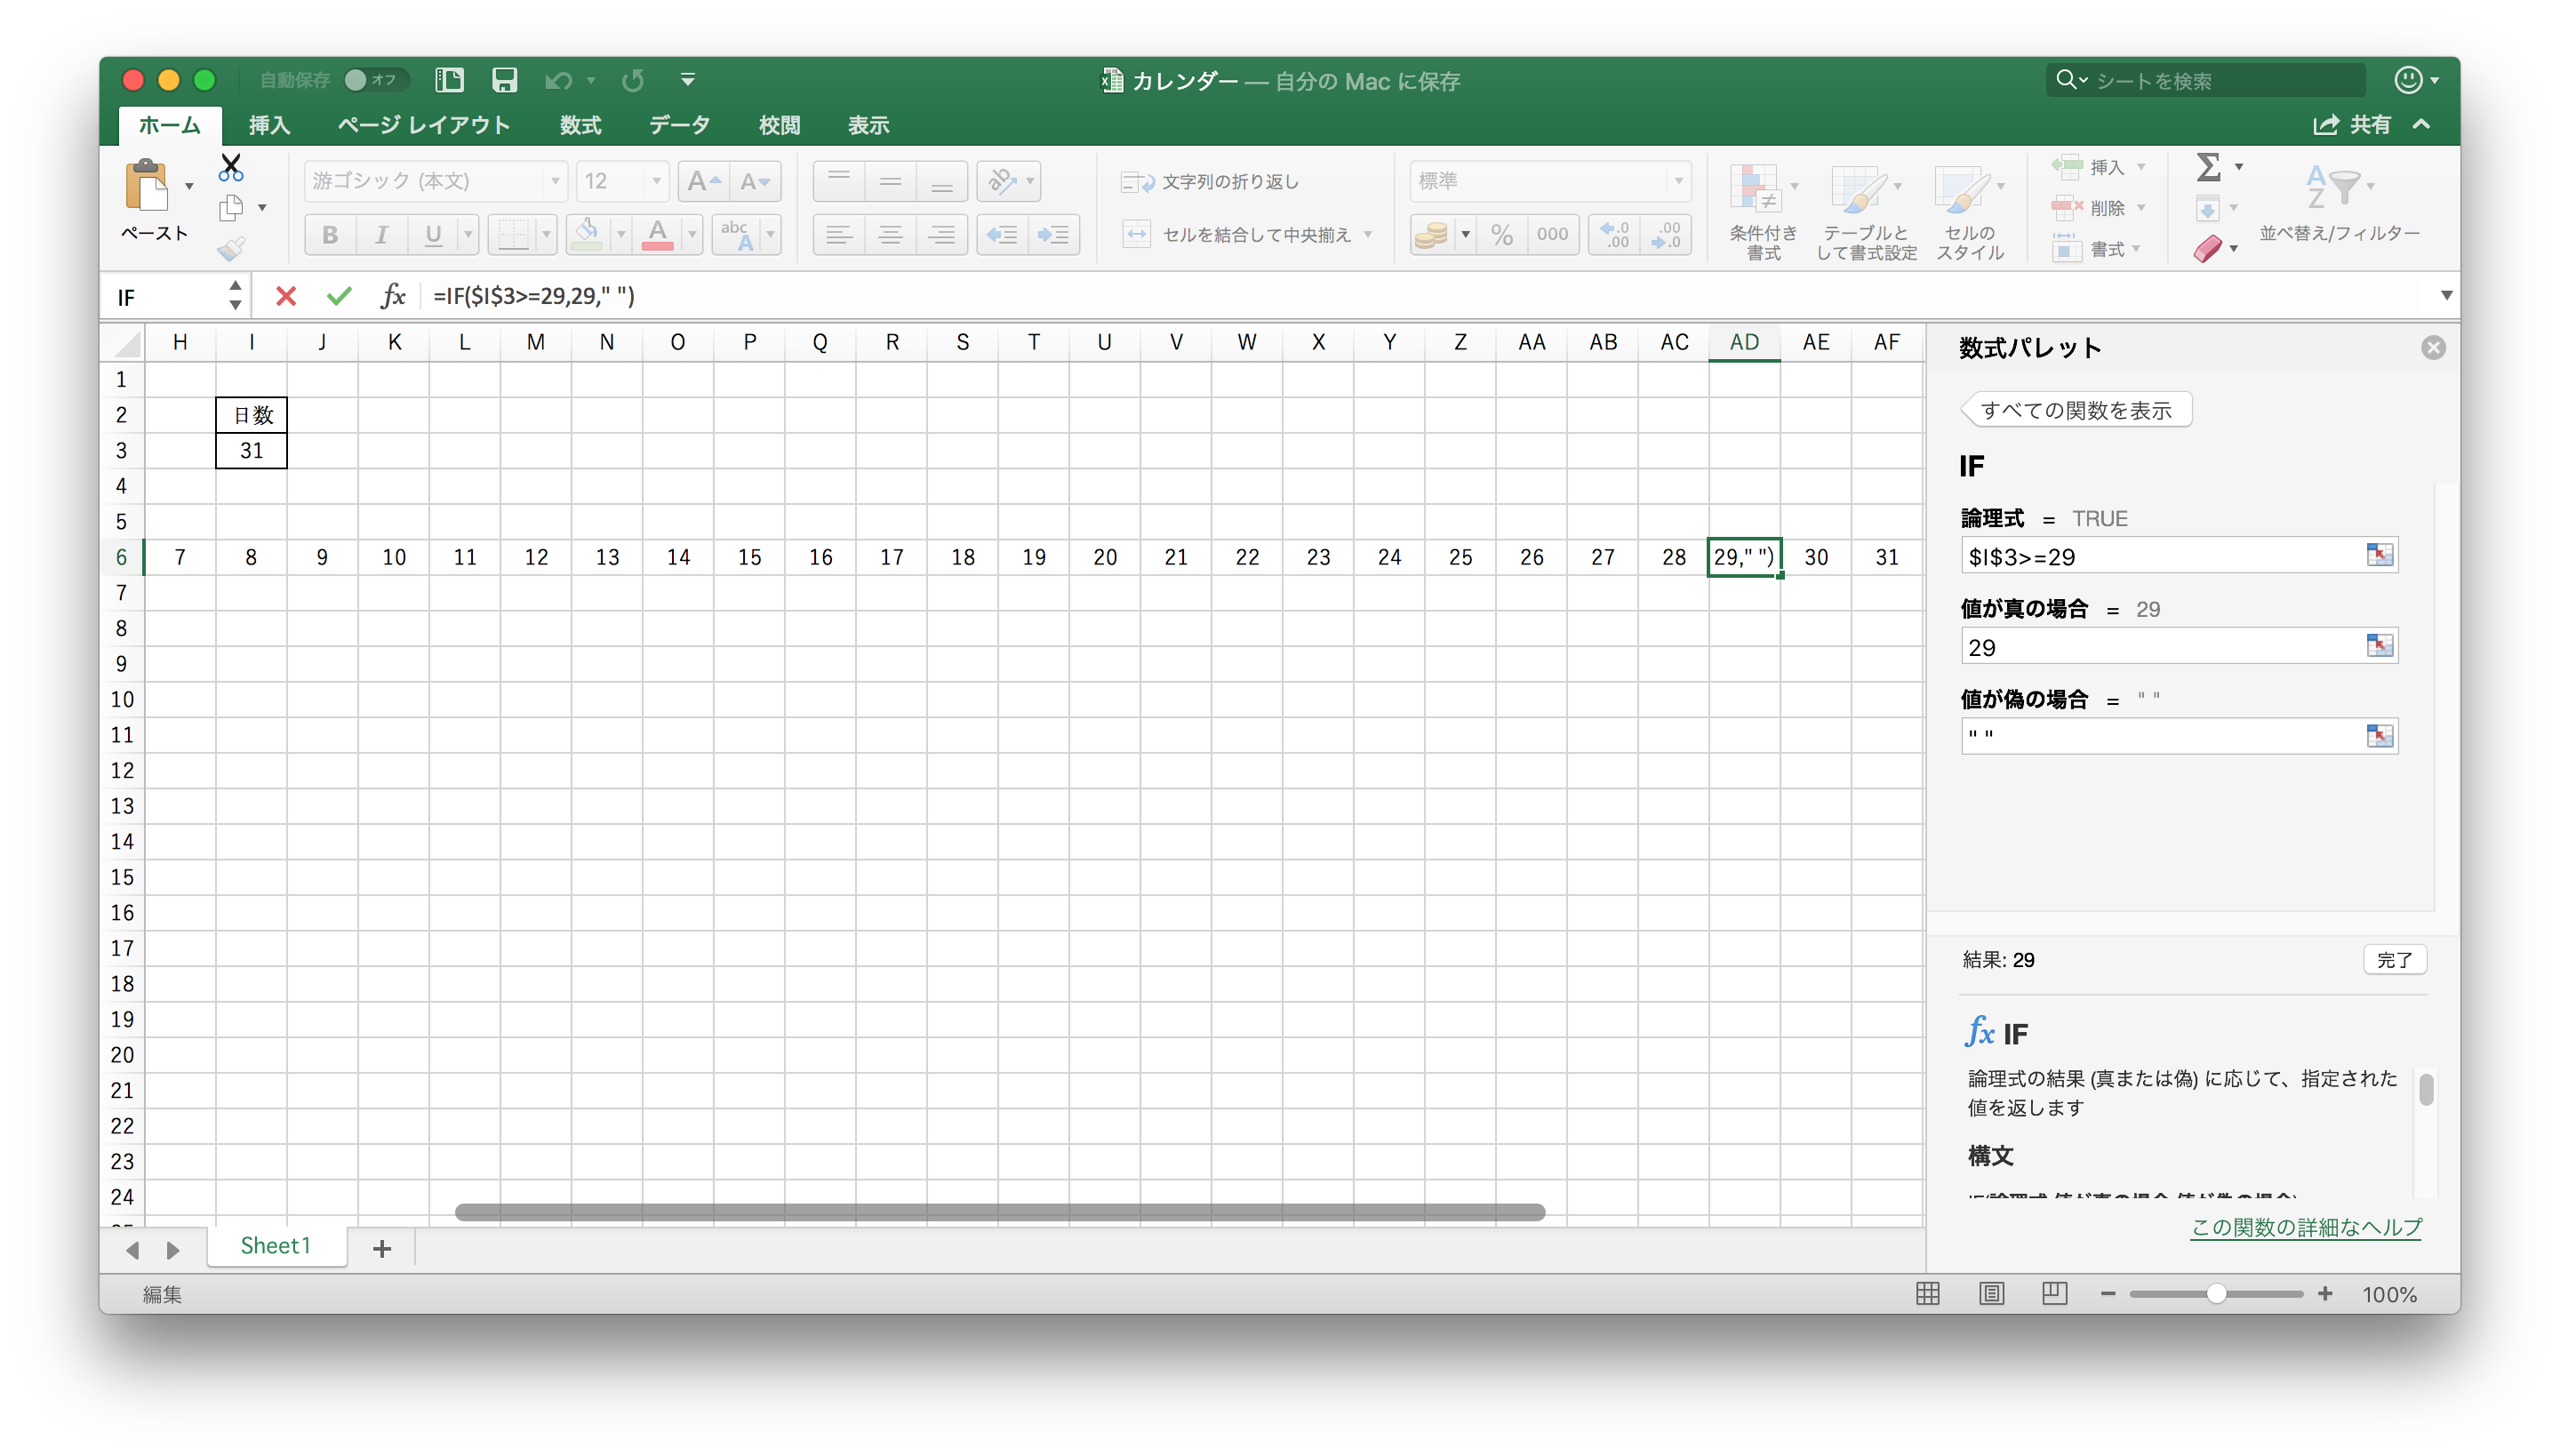Click the cut scissors icon
The height and width of the screenshot is (1456, 2560).
(231, 167)
